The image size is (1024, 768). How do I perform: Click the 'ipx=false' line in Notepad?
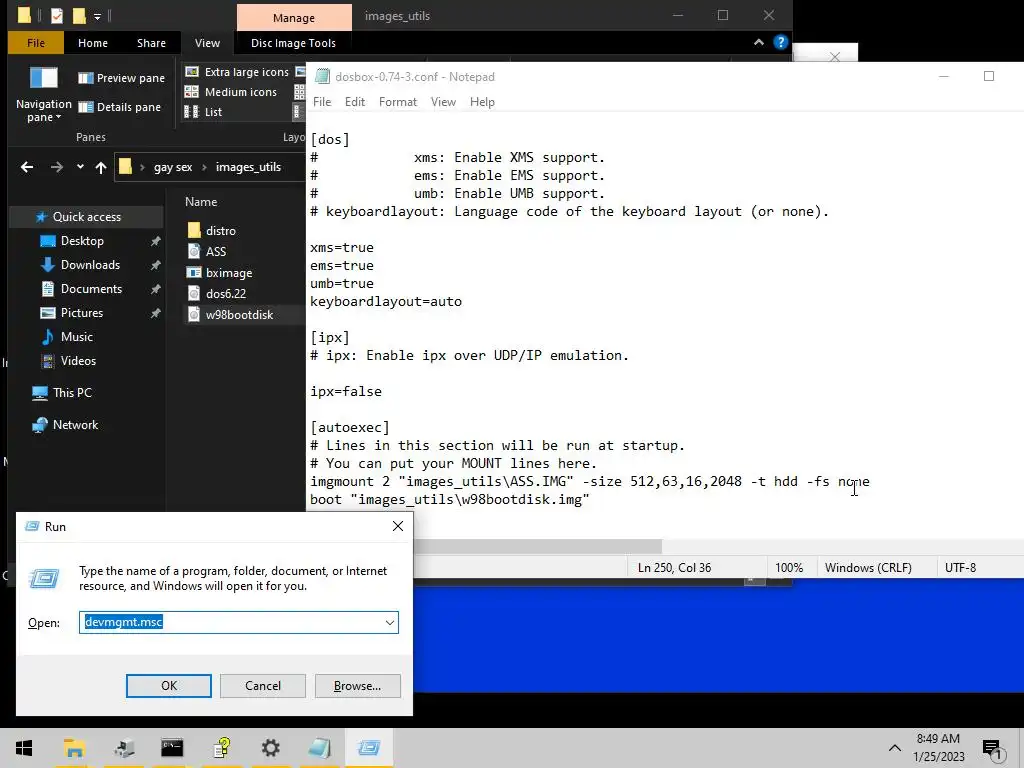[346, 391]
